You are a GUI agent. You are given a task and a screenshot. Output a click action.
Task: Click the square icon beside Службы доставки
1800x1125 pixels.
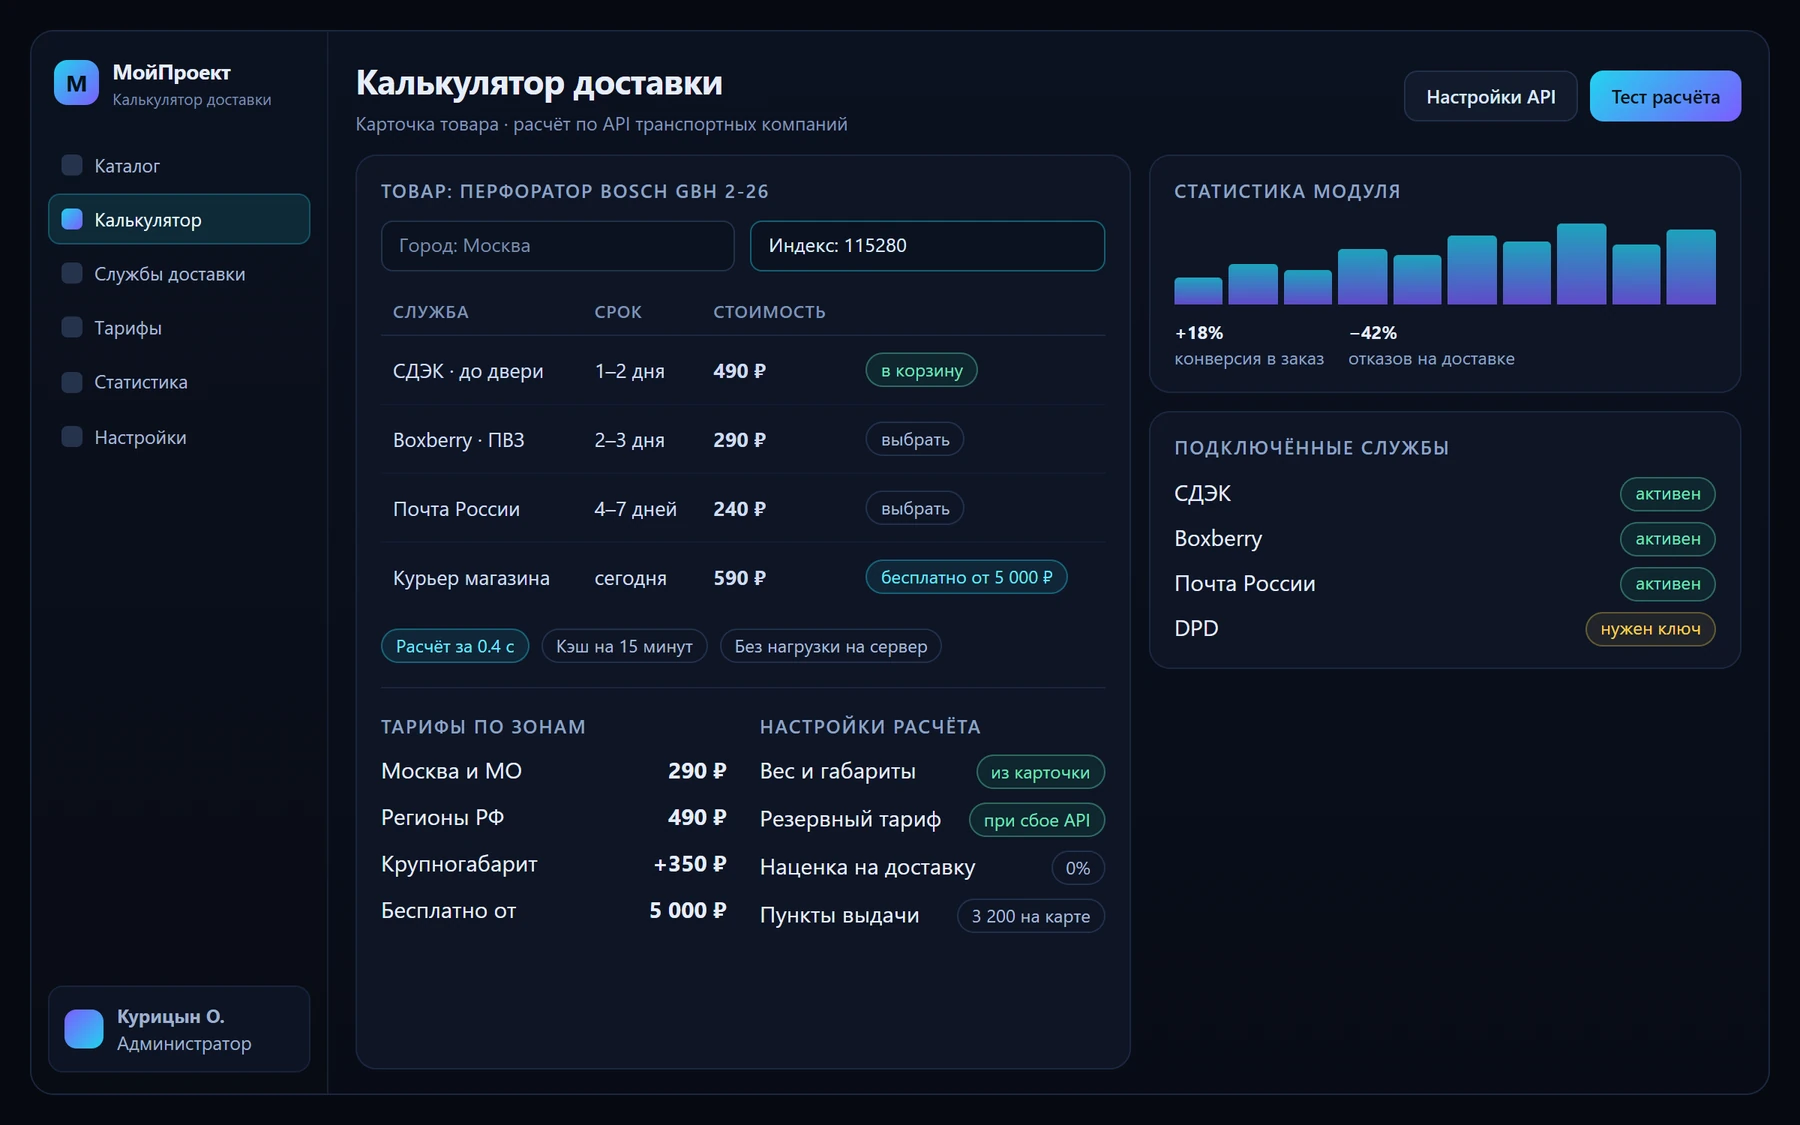72,273
